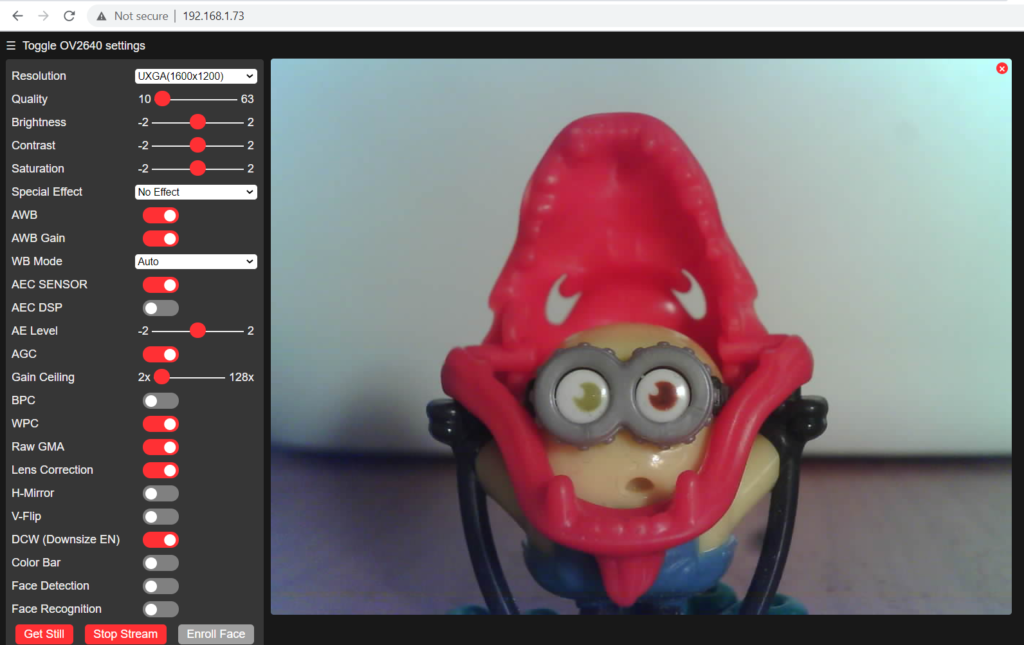Enable the AEC DSP switch
The image size is (1024, 645).
(161, 308)
